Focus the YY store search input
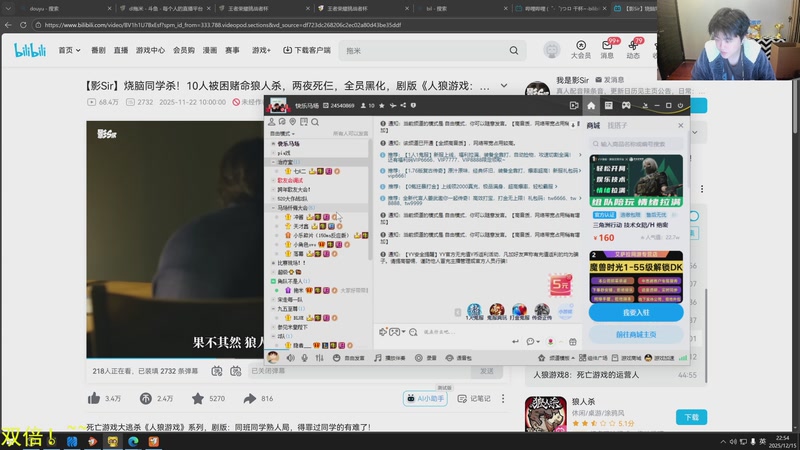This screenshot has width=800, height=450. coord(636,144)
